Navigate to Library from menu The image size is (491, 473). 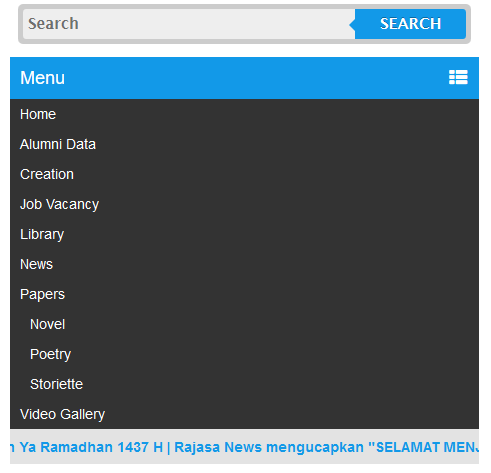244,234
